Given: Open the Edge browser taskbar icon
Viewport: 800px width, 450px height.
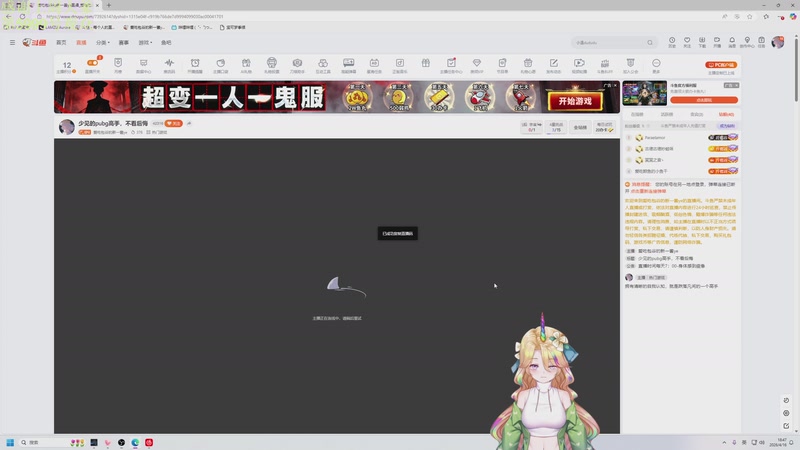Looking at the screenshot, I should (x=135, y=442).
